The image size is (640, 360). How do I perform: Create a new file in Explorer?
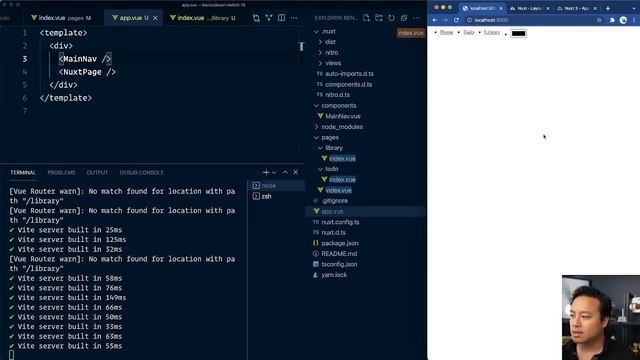tap(366, 18)
